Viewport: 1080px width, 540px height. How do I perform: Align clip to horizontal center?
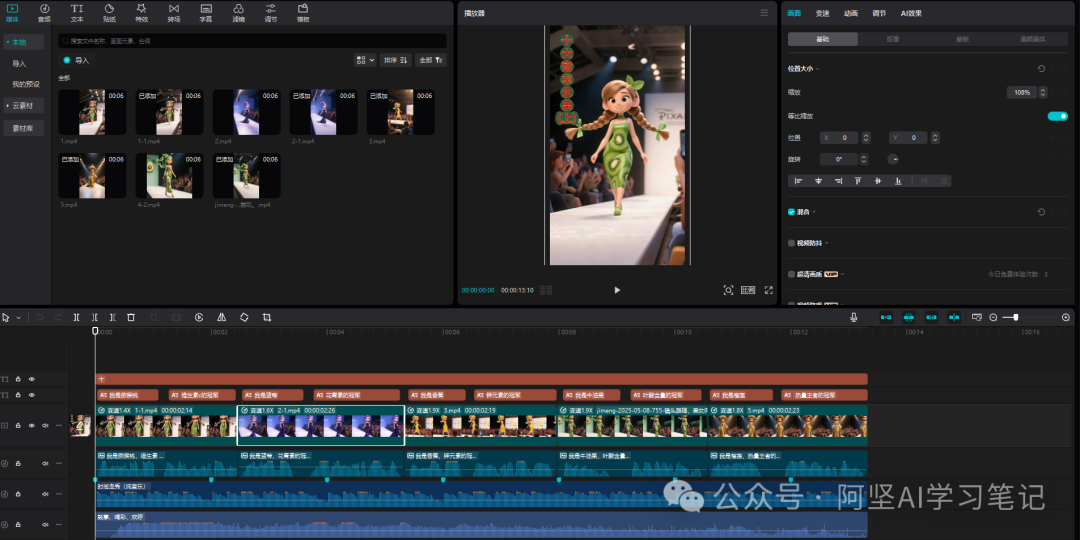tap(818, 181)
